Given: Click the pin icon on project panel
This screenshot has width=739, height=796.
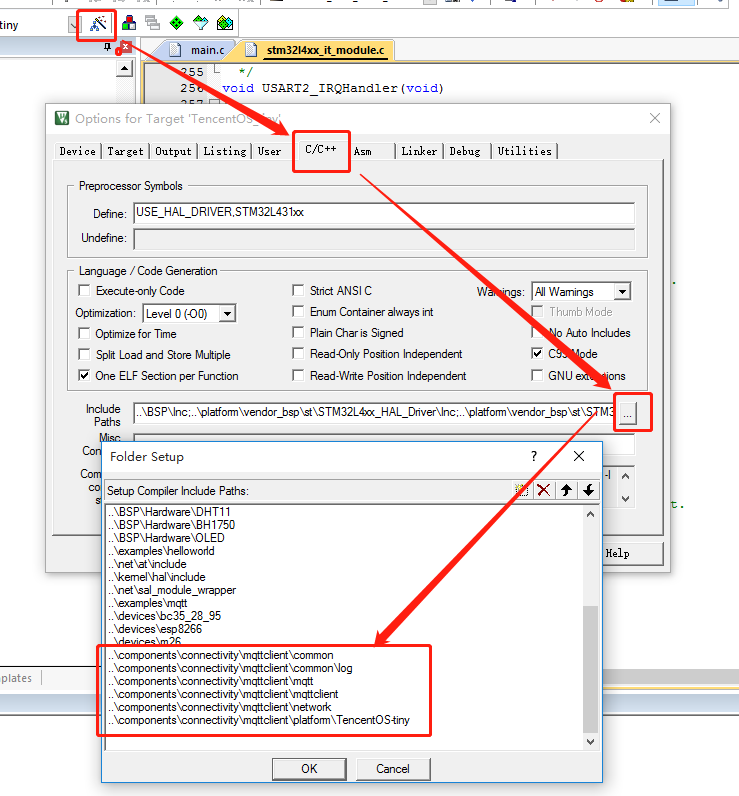Looking at the screenshot, I should (107, 47).
